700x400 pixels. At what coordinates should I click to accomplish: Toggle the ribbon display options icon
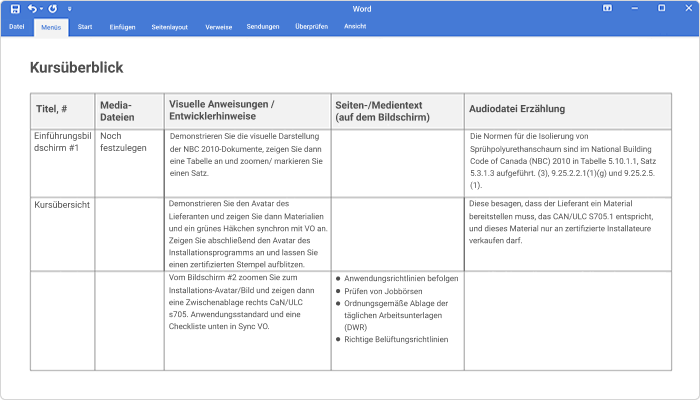point(607,8)
